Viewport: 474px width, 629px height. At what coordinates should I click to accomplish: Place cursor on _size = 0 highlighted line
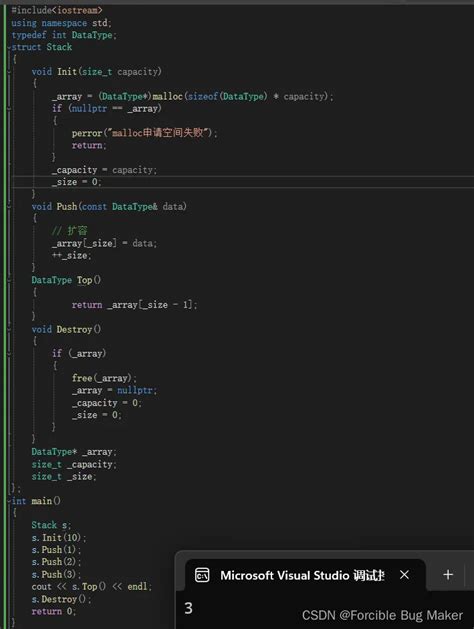[76, 182]
